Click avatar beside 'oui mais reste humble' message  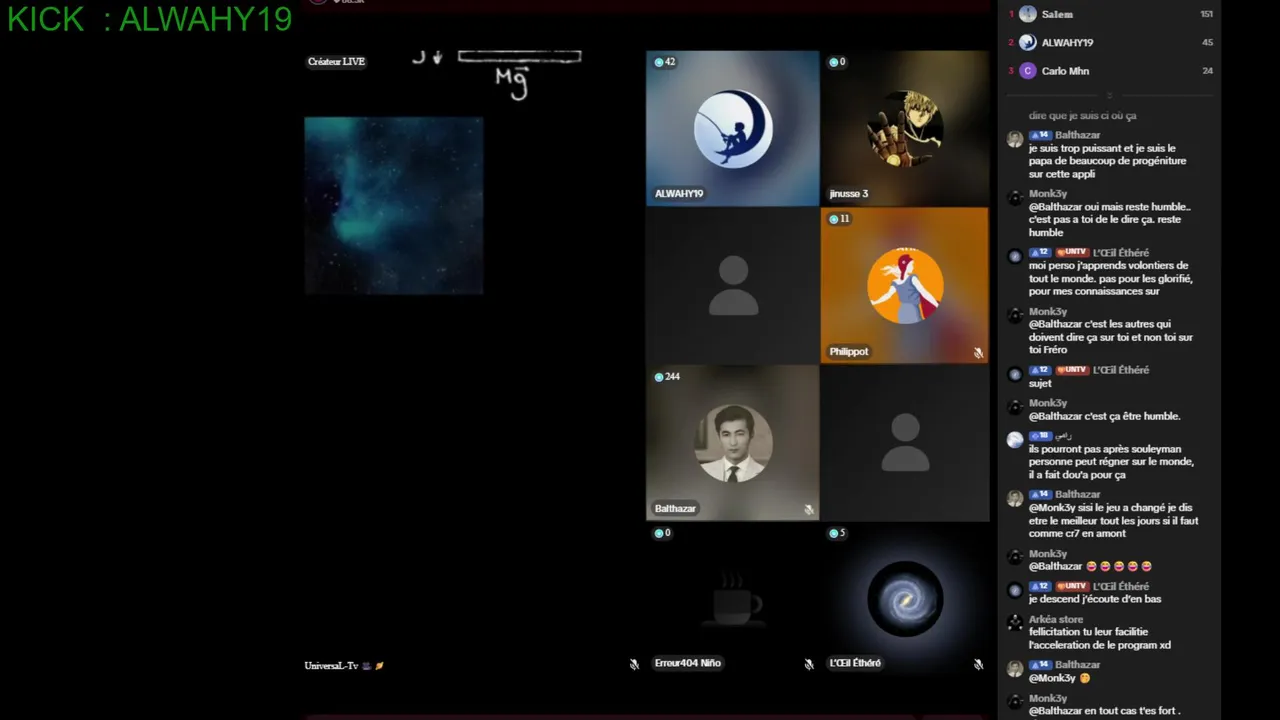[x=1015, y=198]
